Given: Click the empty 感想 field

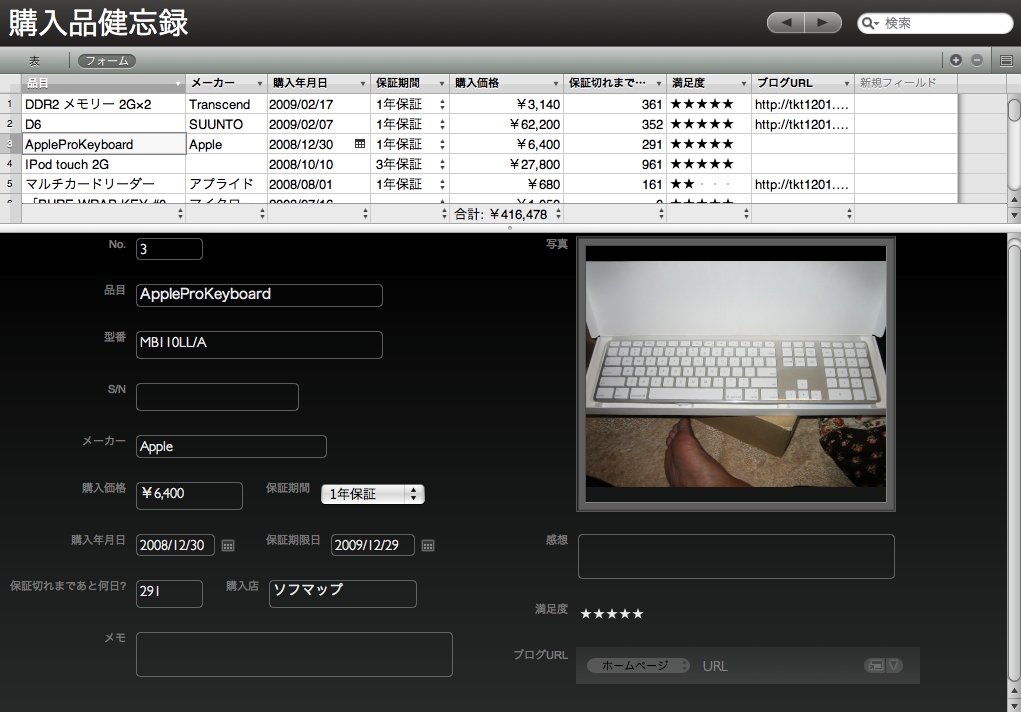Looking at the screenshot, I should 736,556.
